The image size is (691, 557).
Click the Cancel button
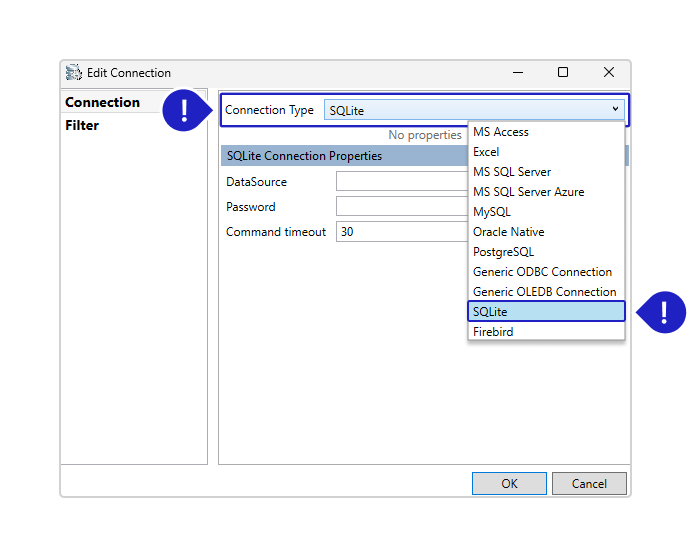pos(589,484)
